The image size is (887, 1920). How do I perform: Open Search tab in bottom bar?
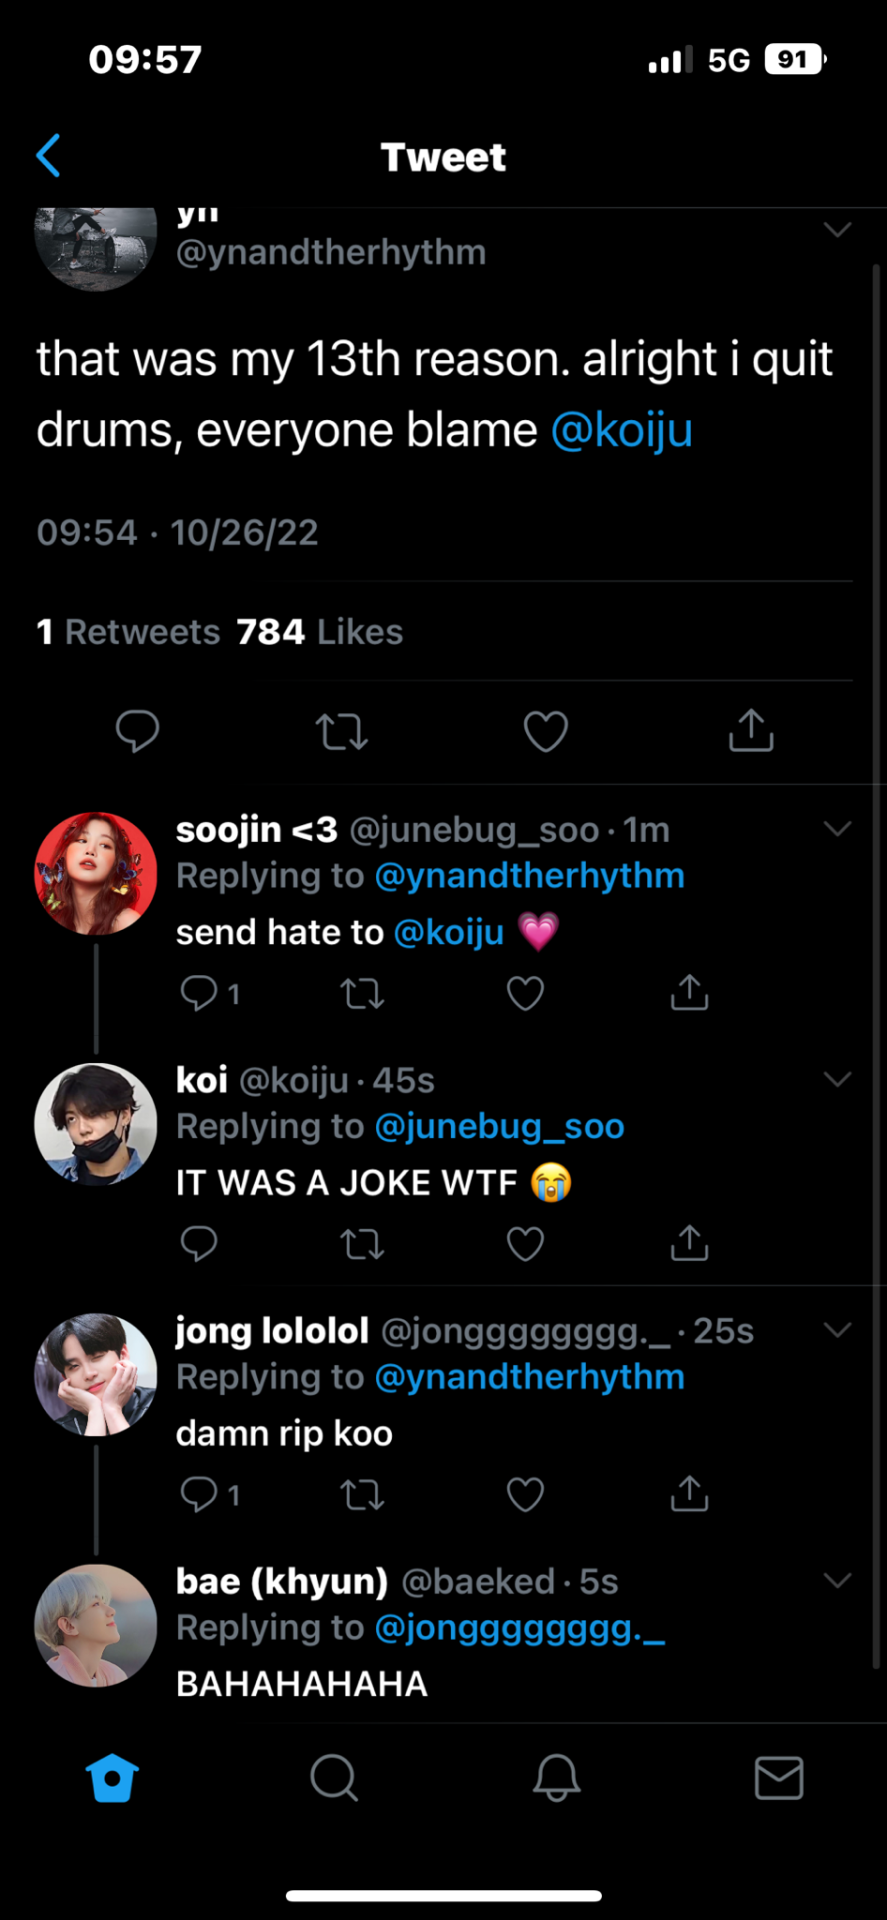[x=334, y=1778]
